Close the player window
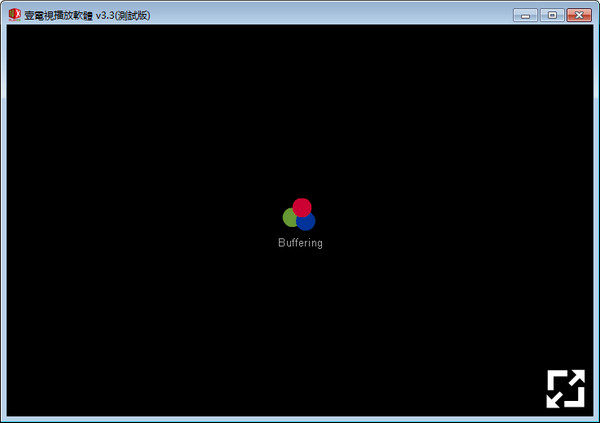Image resolution: width=600 pixels, height=423 pixels. point(579,15)
